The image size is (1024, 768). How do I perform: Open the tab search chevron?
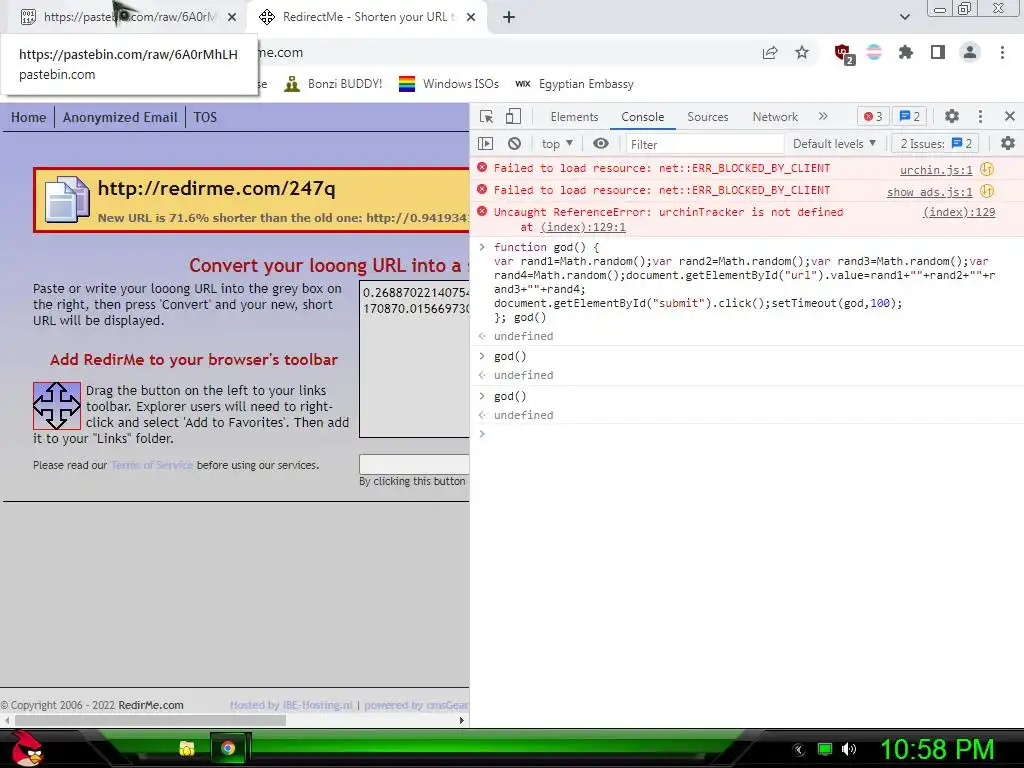[x=904, y=17]
